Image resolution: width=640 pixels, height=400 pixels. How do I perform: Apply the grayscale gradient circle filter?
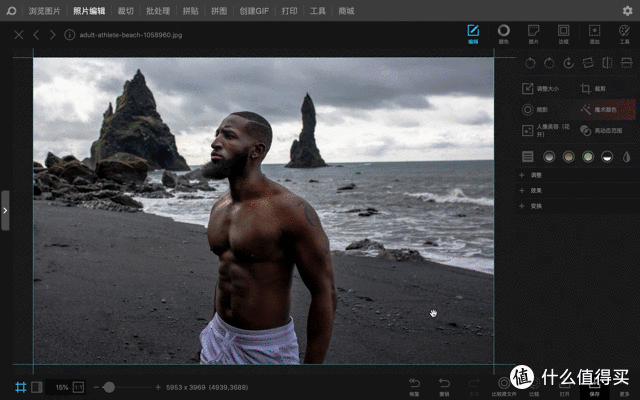coord(549,156)
